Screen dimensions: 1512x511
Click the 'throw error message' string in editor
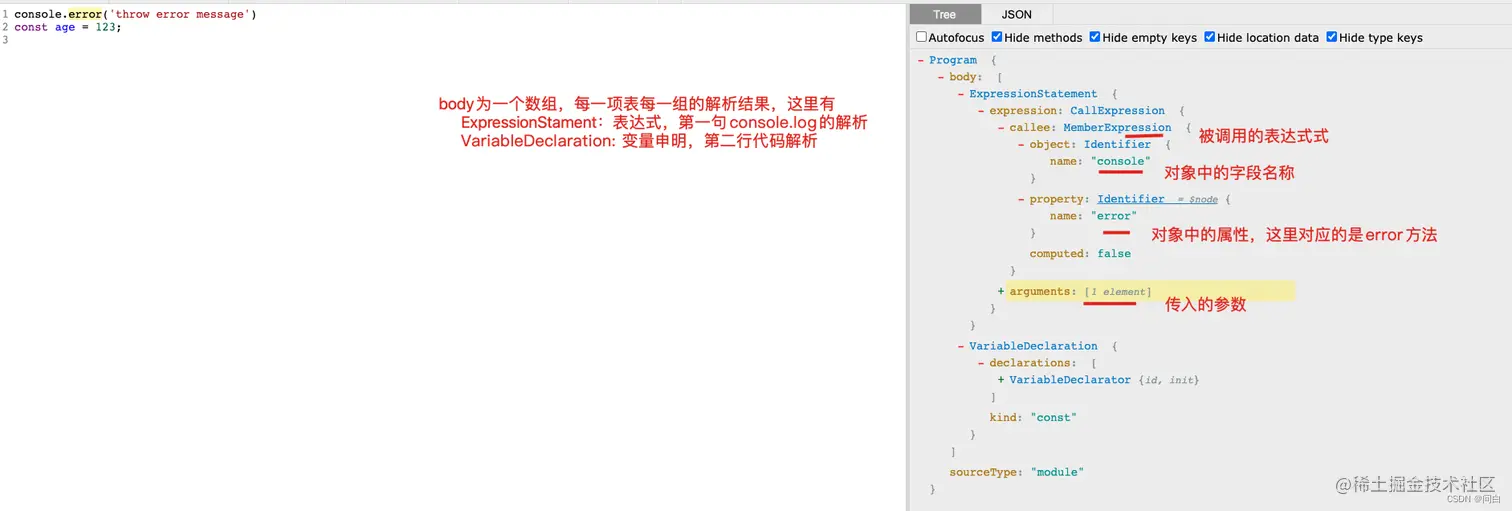[x=179, y=15]
